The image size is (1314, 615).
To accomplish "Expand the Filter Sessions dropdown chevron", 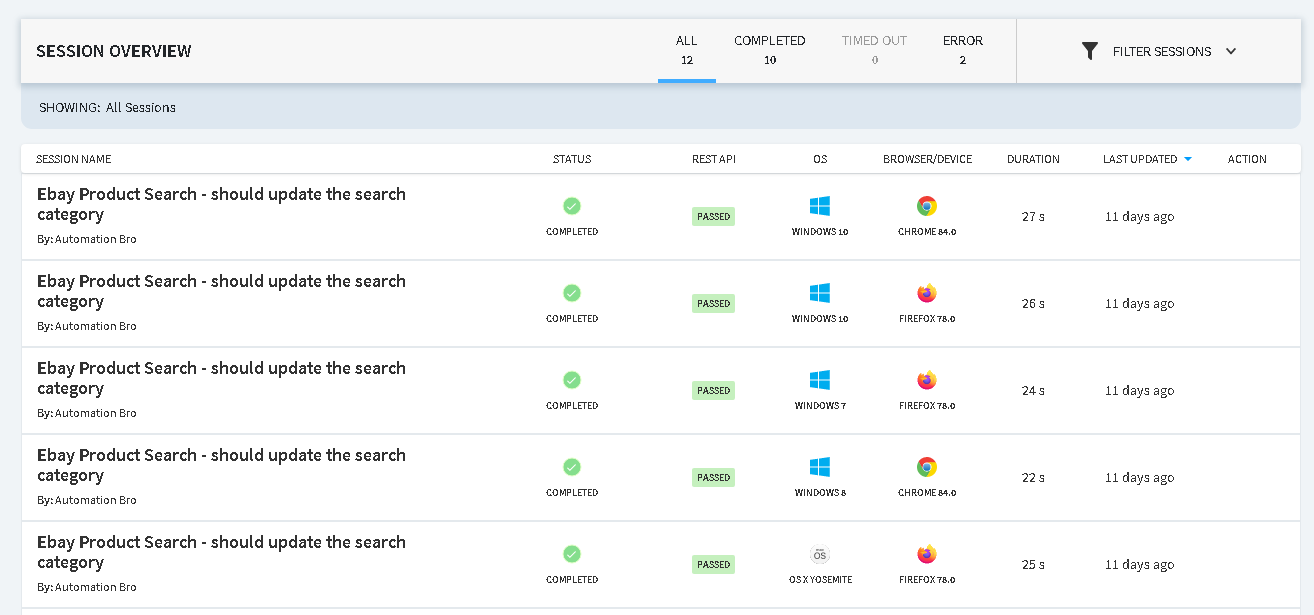I will click(x=1231, y=51).
